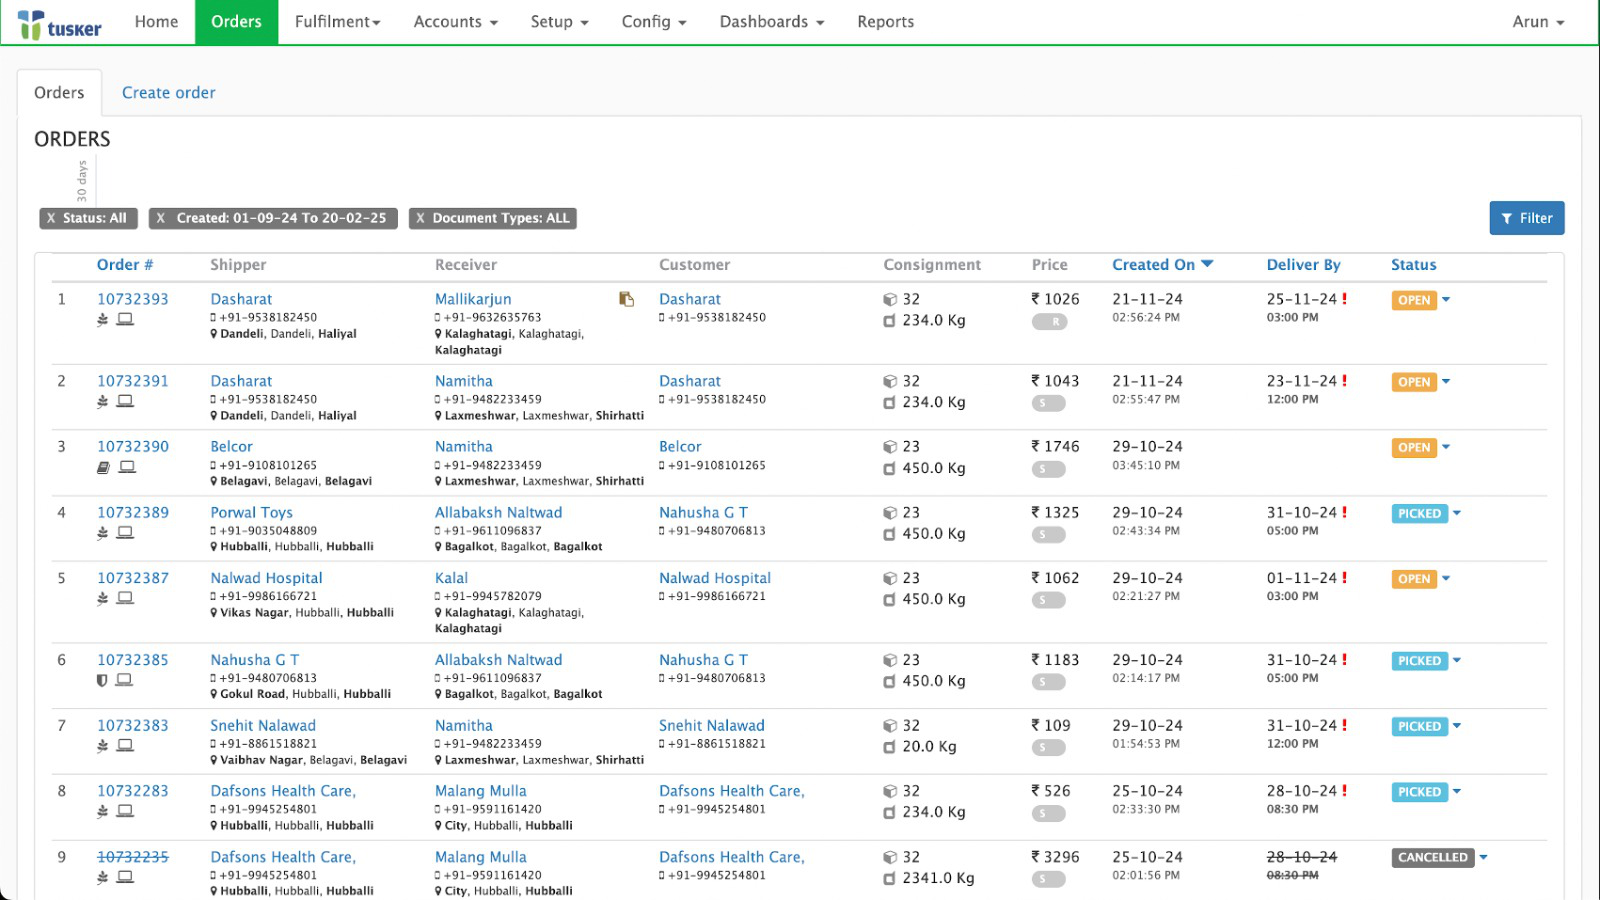Open the Dashboards menu
The height and width of the screenshot is (900, 1600).
click(770, 21)
